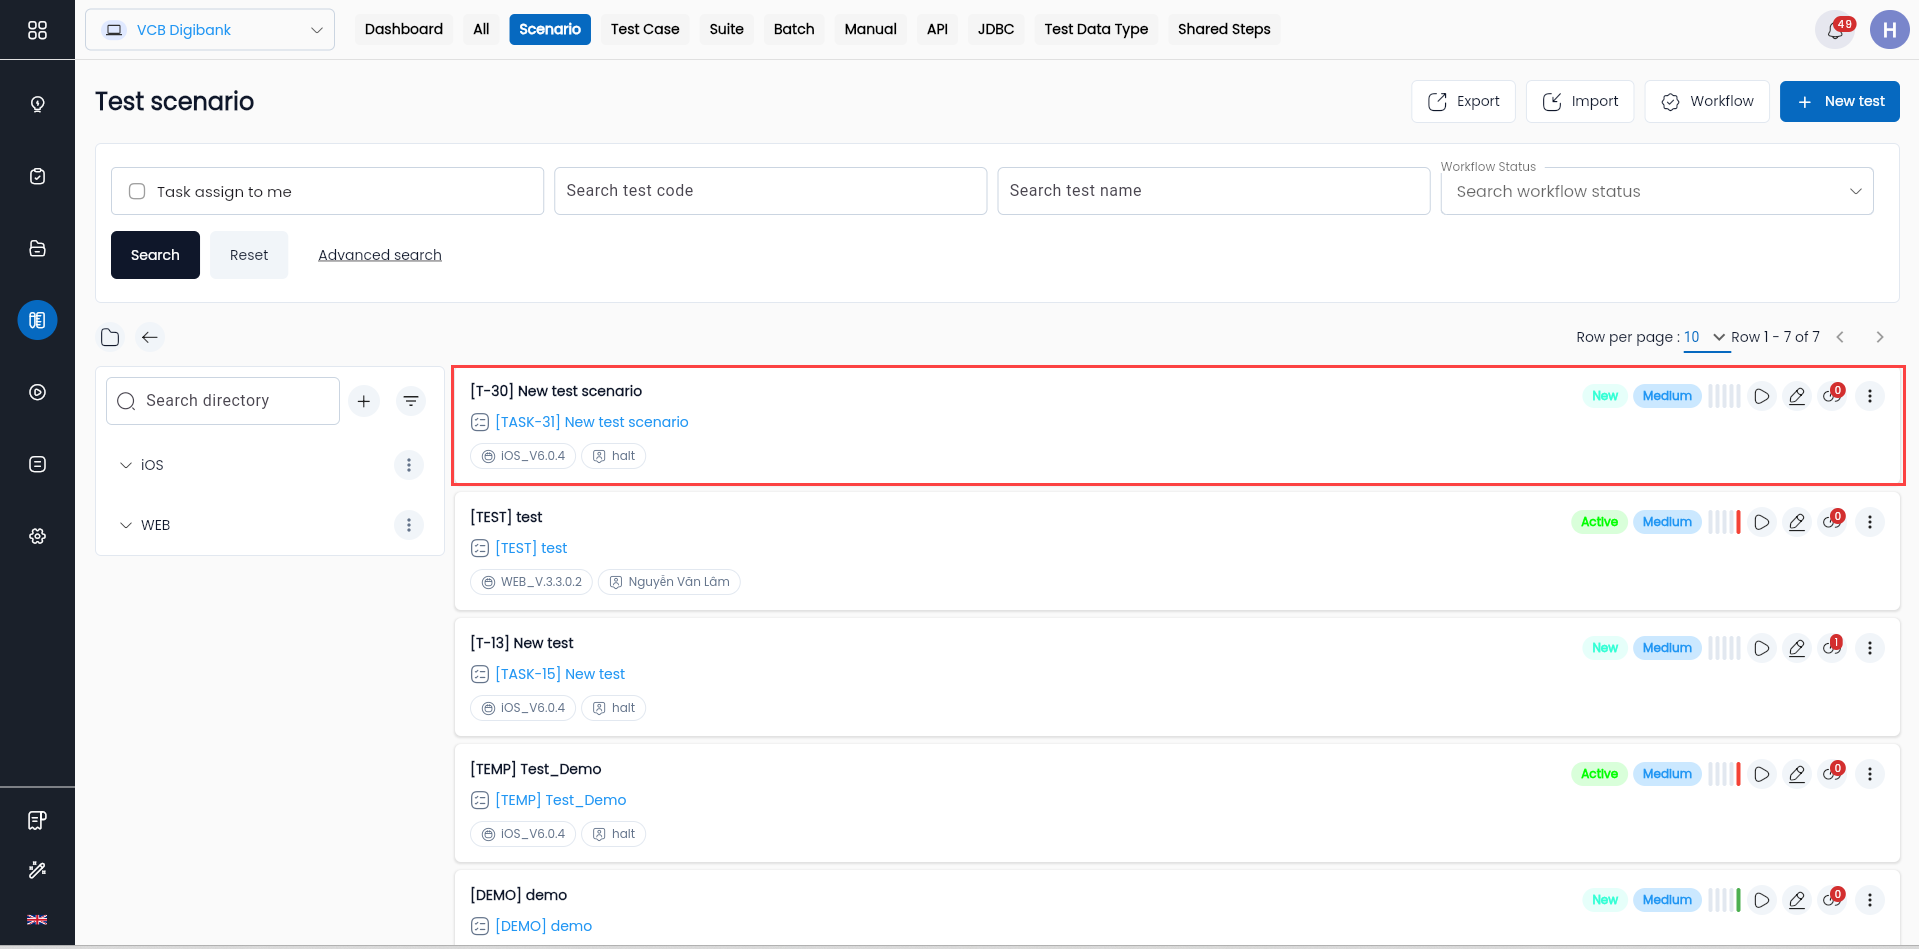
Task: Change rows per page dropdown
Action: point(1705,337)
